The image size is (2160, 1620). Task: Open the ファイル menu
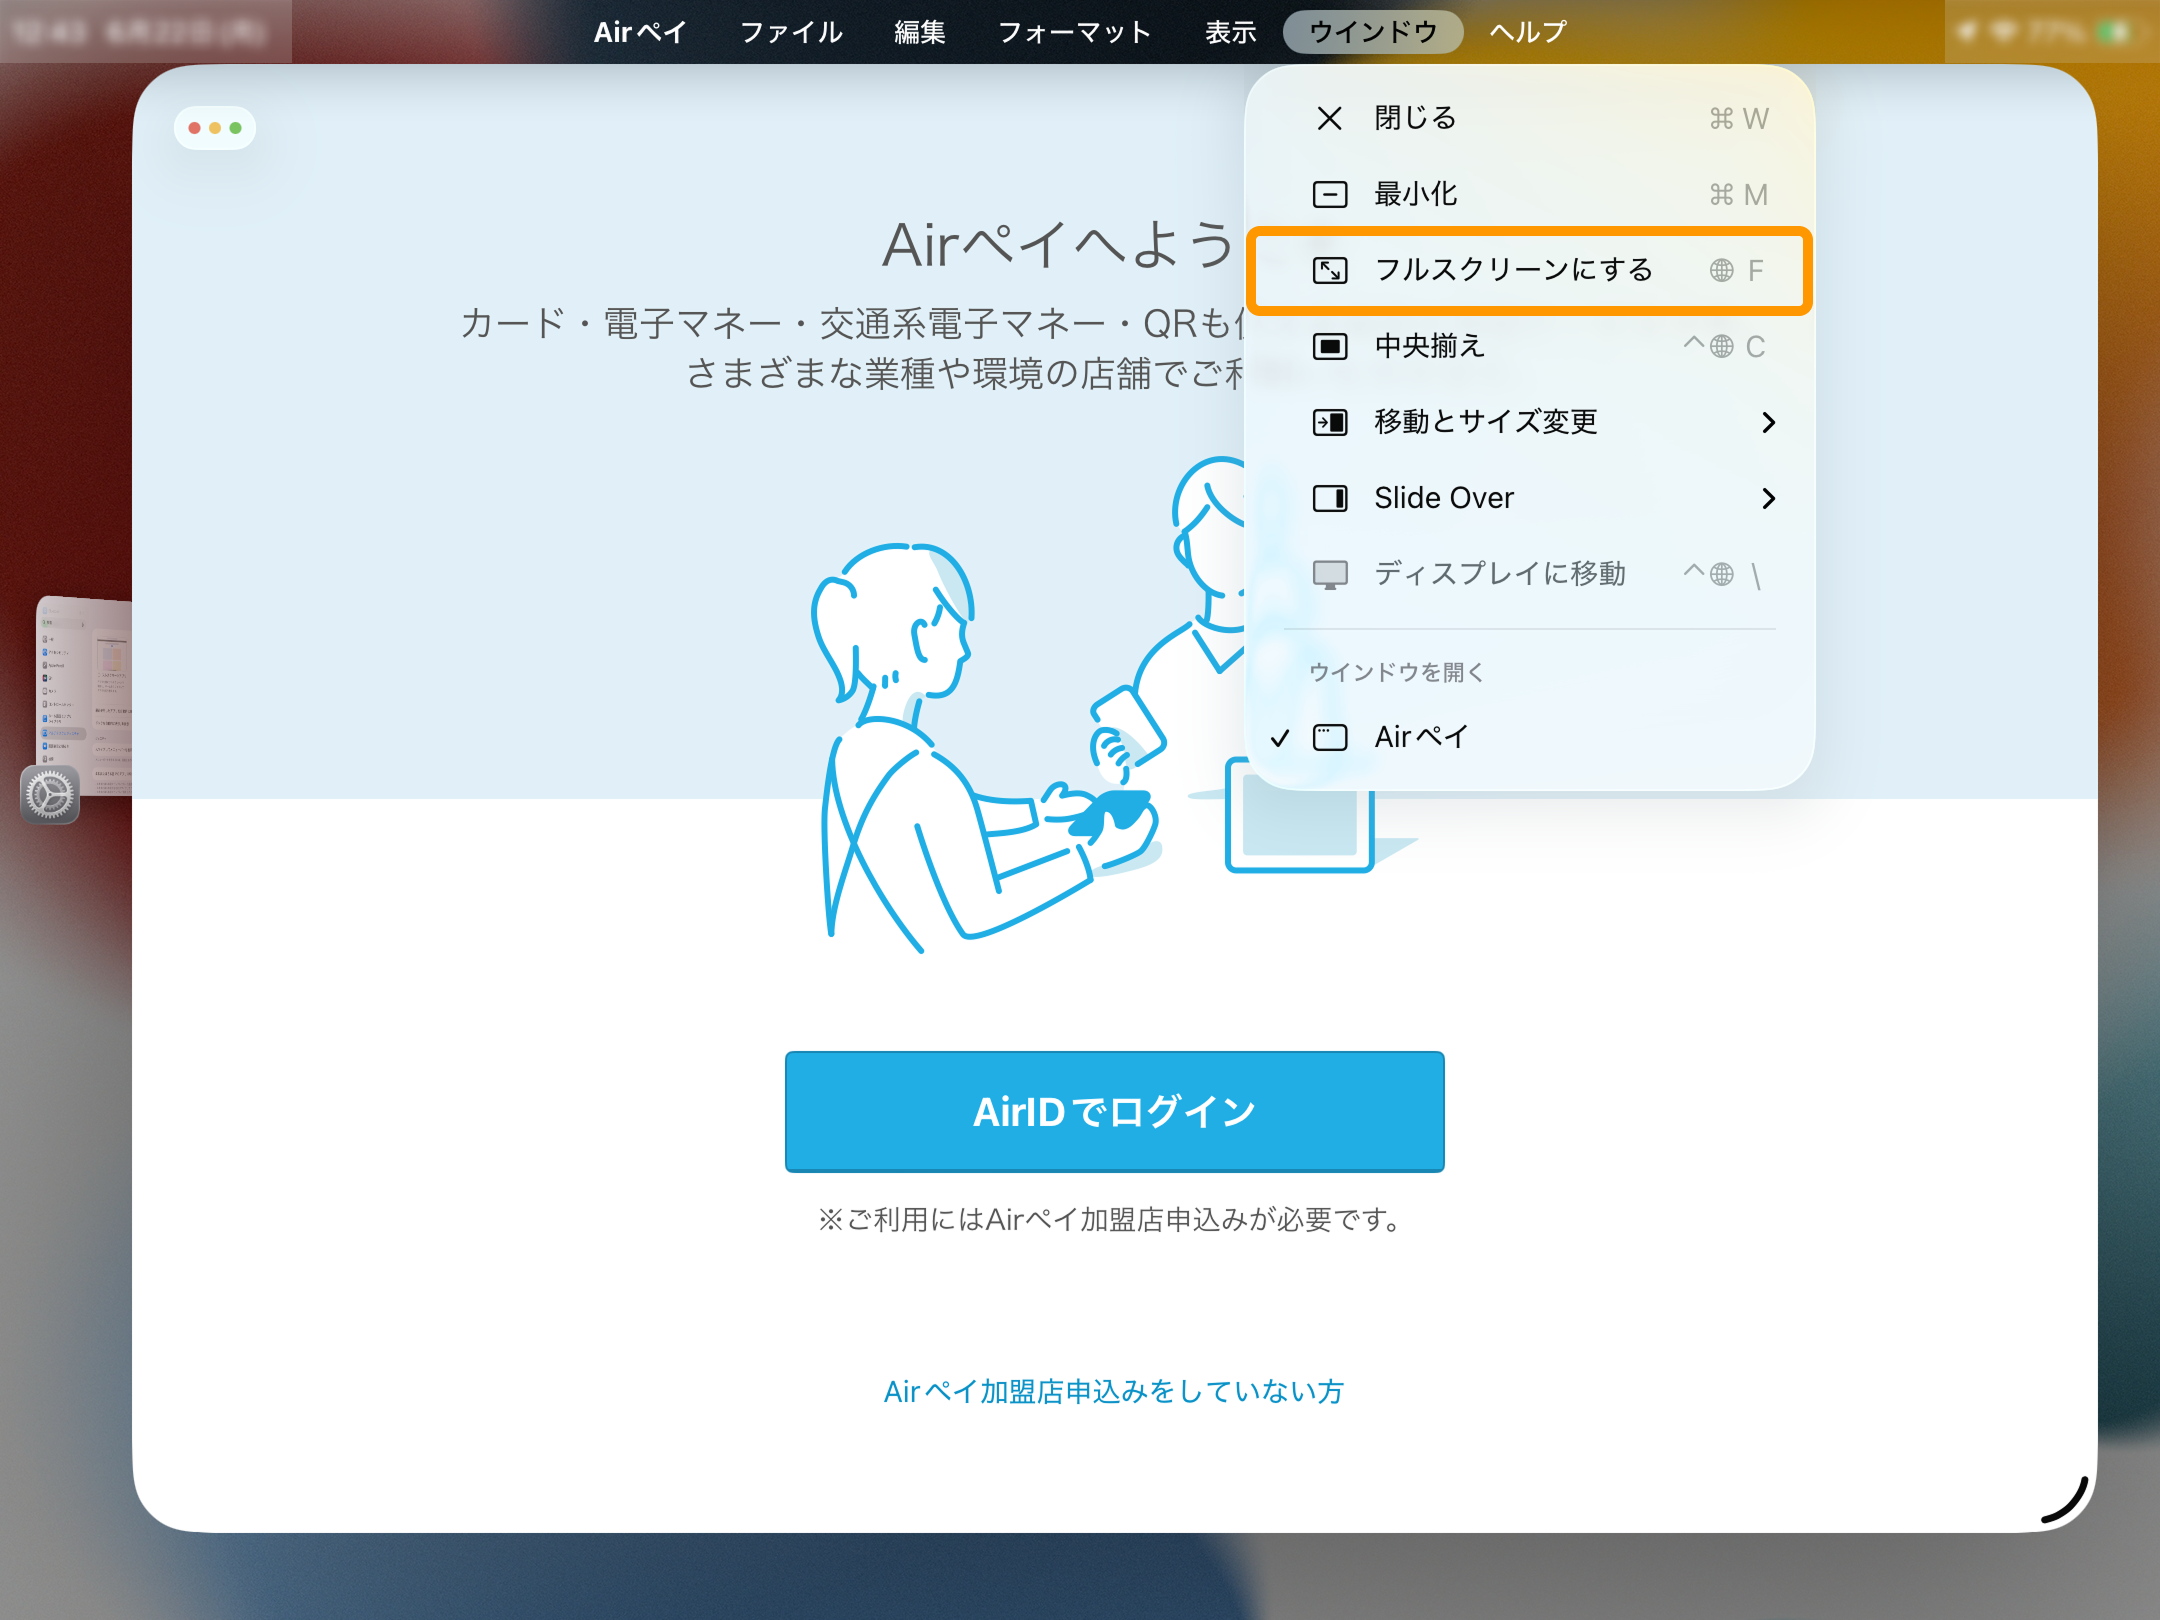pyautogui.click(x=791, y=32)
